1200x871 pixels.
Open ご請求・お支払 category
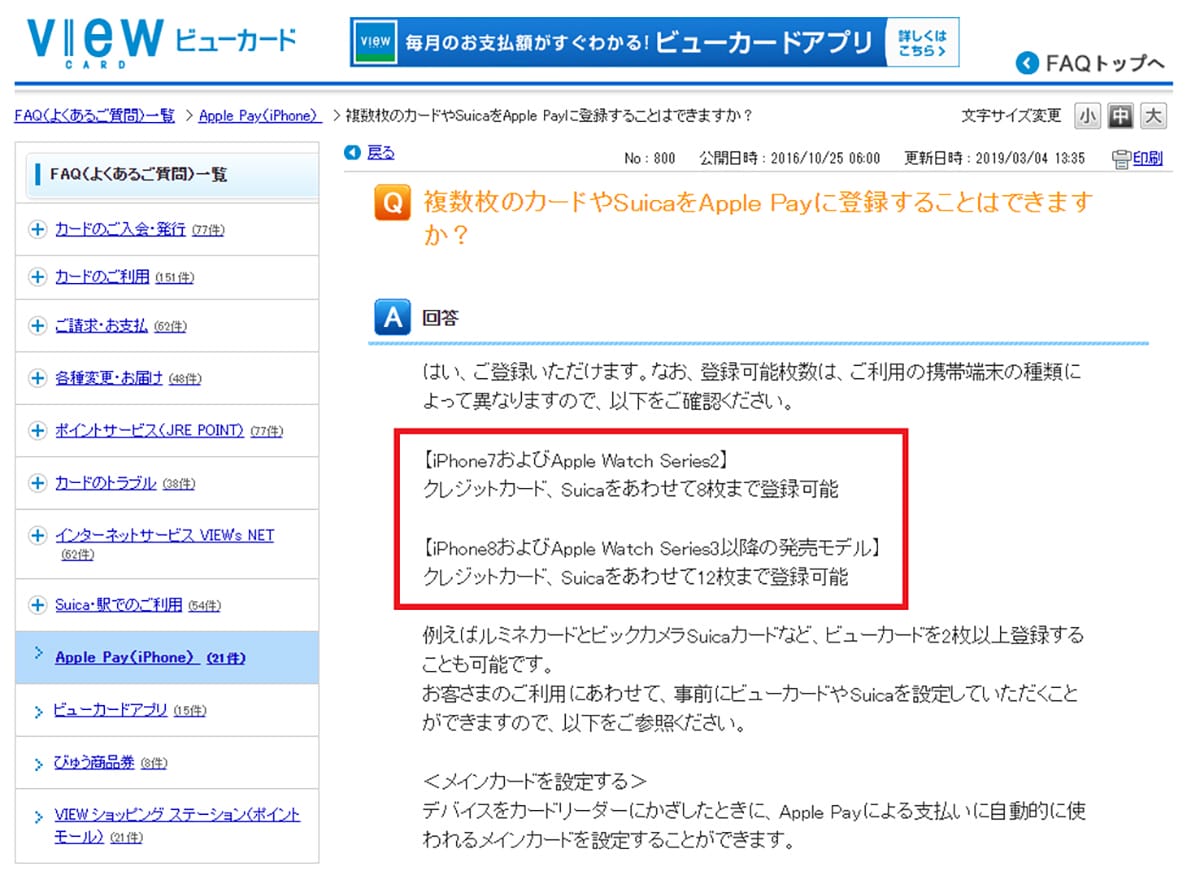tap(101, 326)
